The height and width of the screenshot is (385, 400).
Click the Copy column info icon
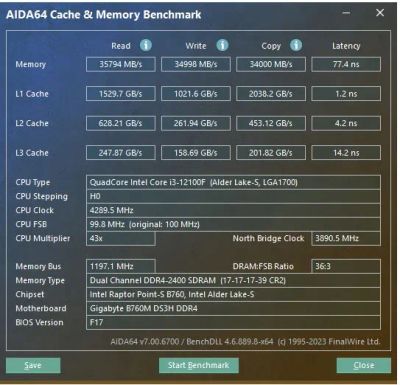coord(296,45)
